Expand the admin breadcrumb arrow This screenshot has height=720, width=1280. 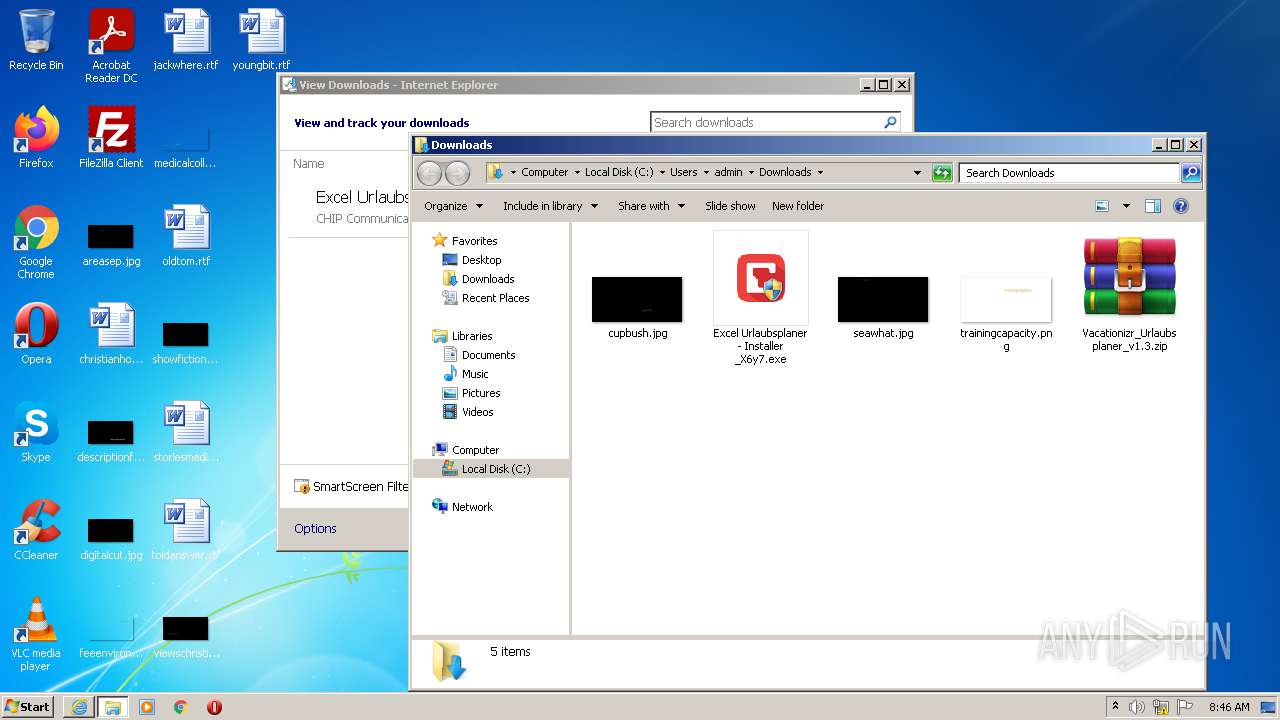pos(751,173)
